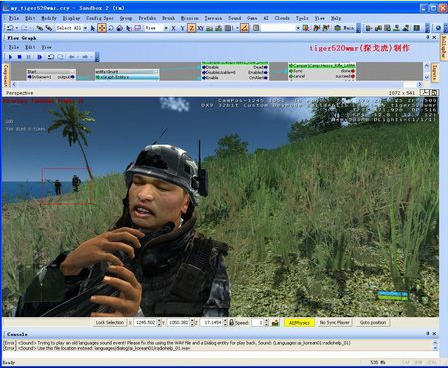Screen dimensions: 448x368
Task: Select the rotate object tool
Action: 111,28
